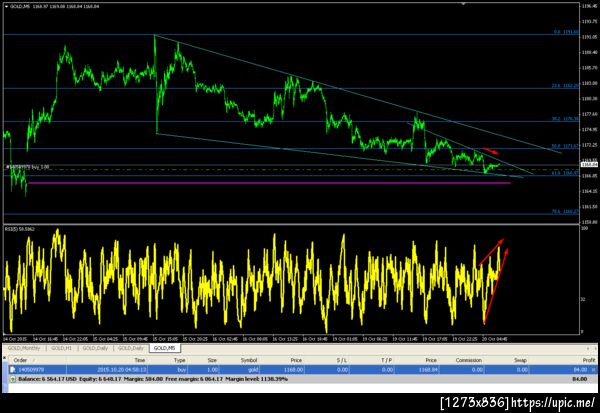Click the 1.00 size cell
Image resolution: width=600 pixels, height=413 pixels.
click(212, 370)
